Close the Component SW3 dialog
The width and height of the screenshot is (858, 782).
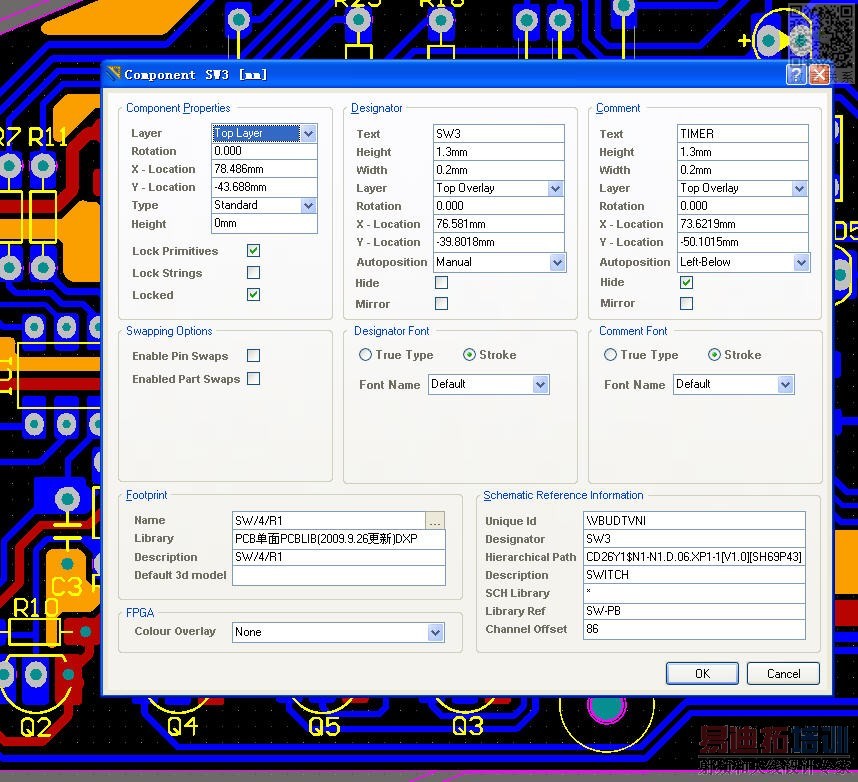click(x=819, y=75)
